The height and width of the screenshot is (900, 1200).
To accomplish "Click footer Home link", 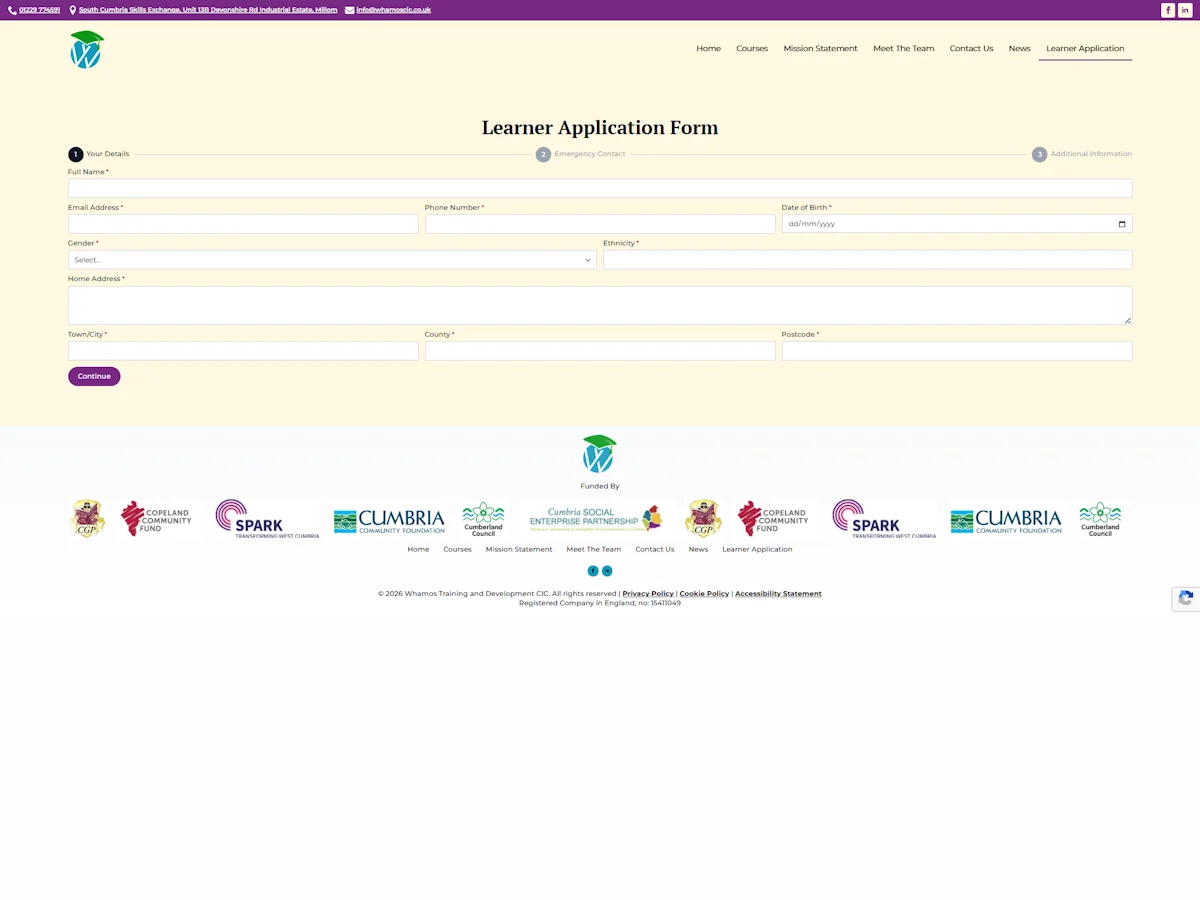I will (418, 549).
